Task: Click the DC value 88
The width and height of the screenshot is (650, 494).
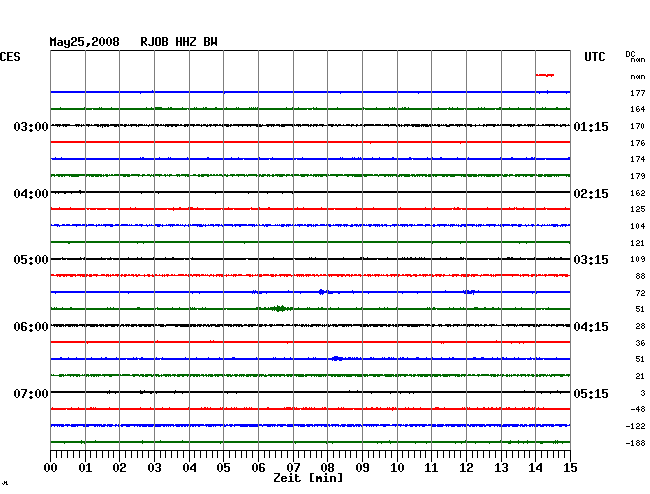Action: 640,276
